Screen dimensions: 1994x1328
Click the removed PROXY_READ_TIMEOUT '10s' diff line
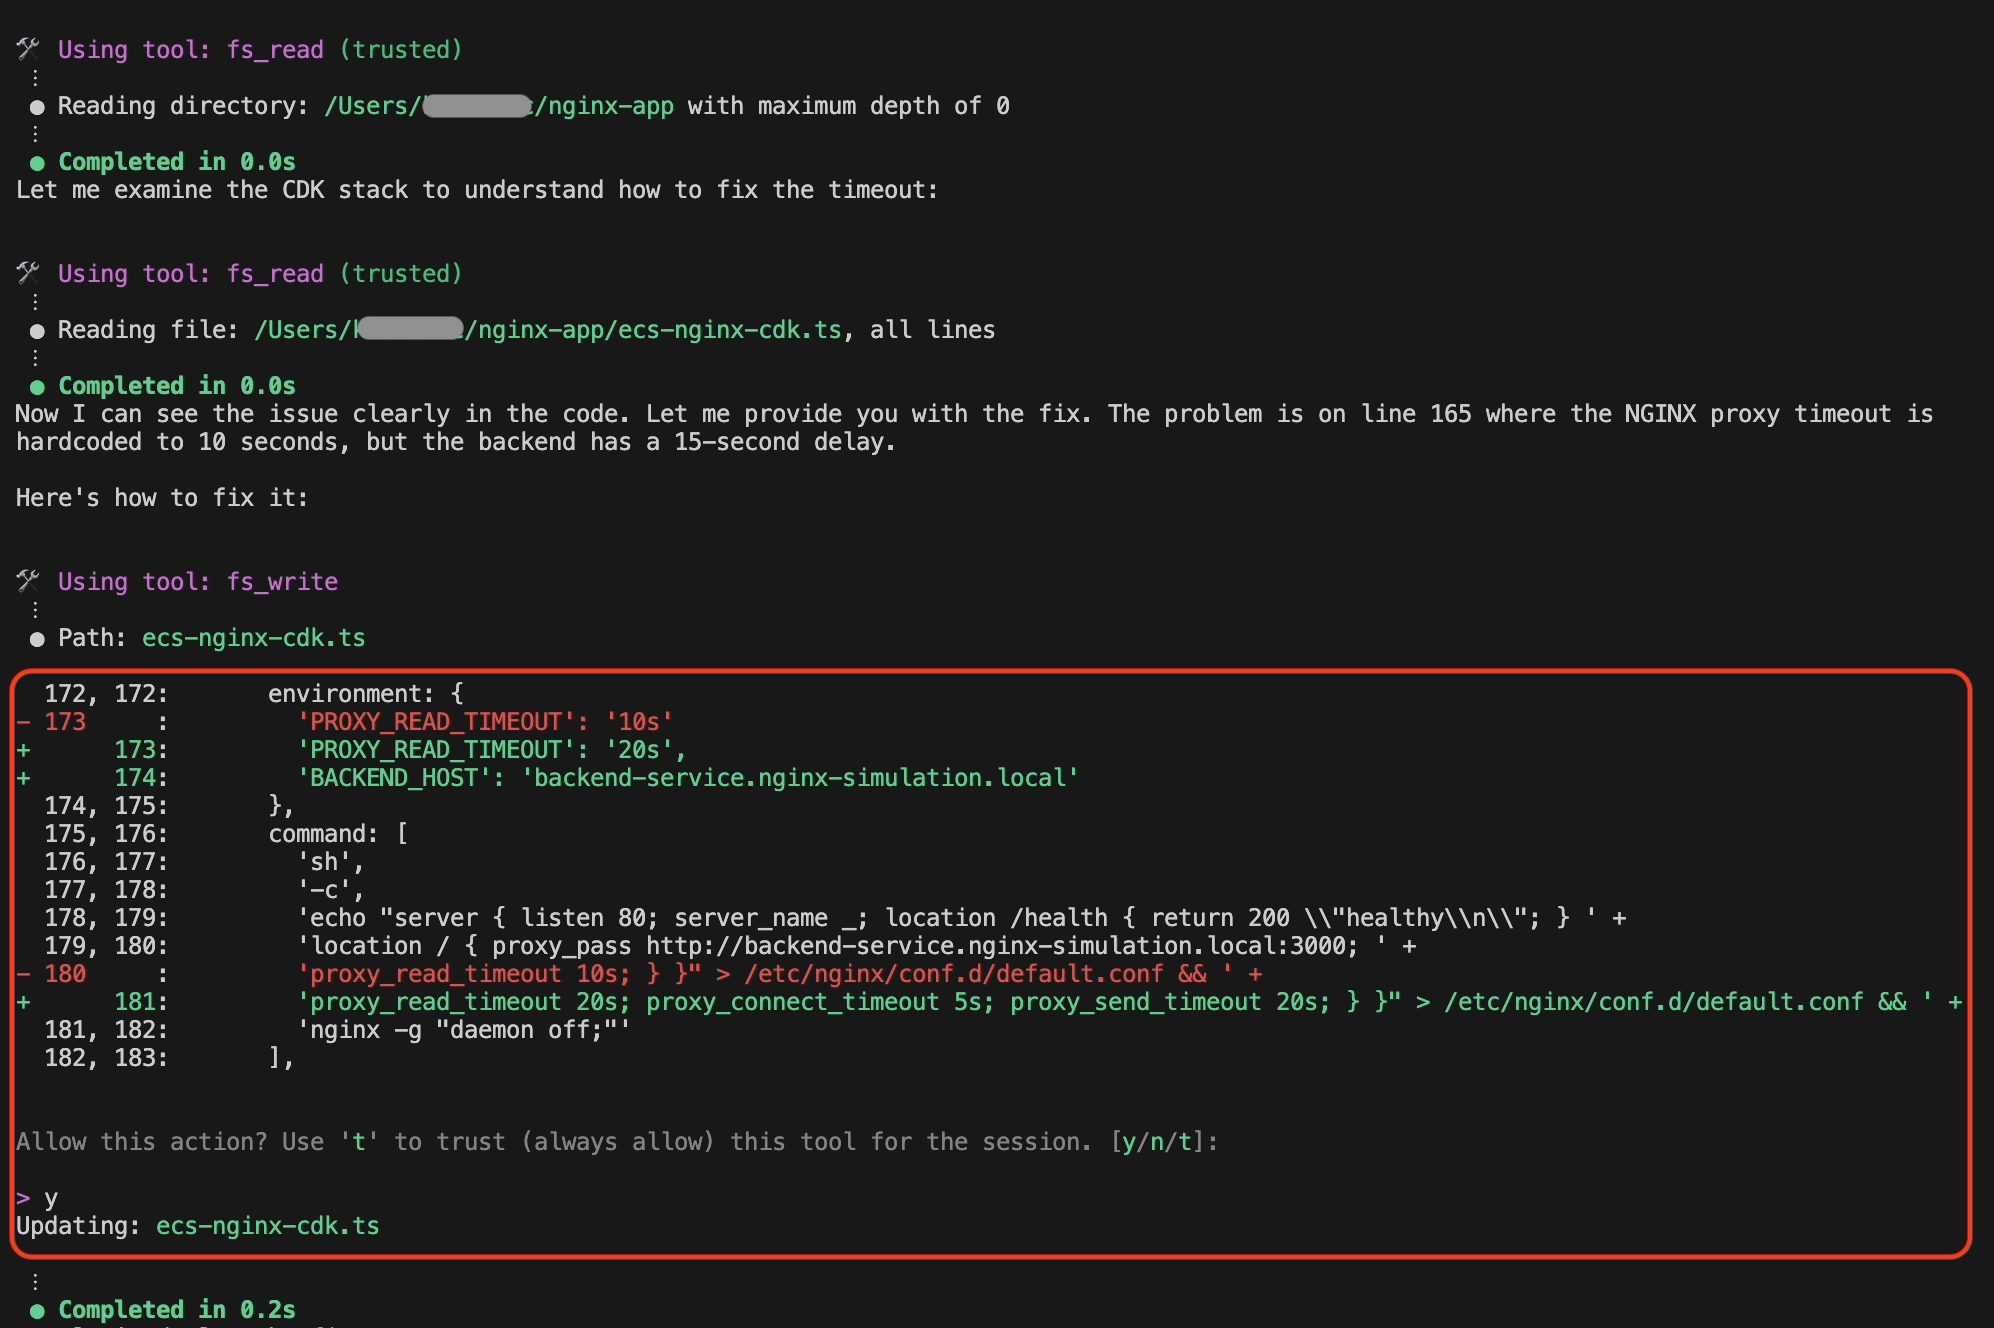pos(480,721)
